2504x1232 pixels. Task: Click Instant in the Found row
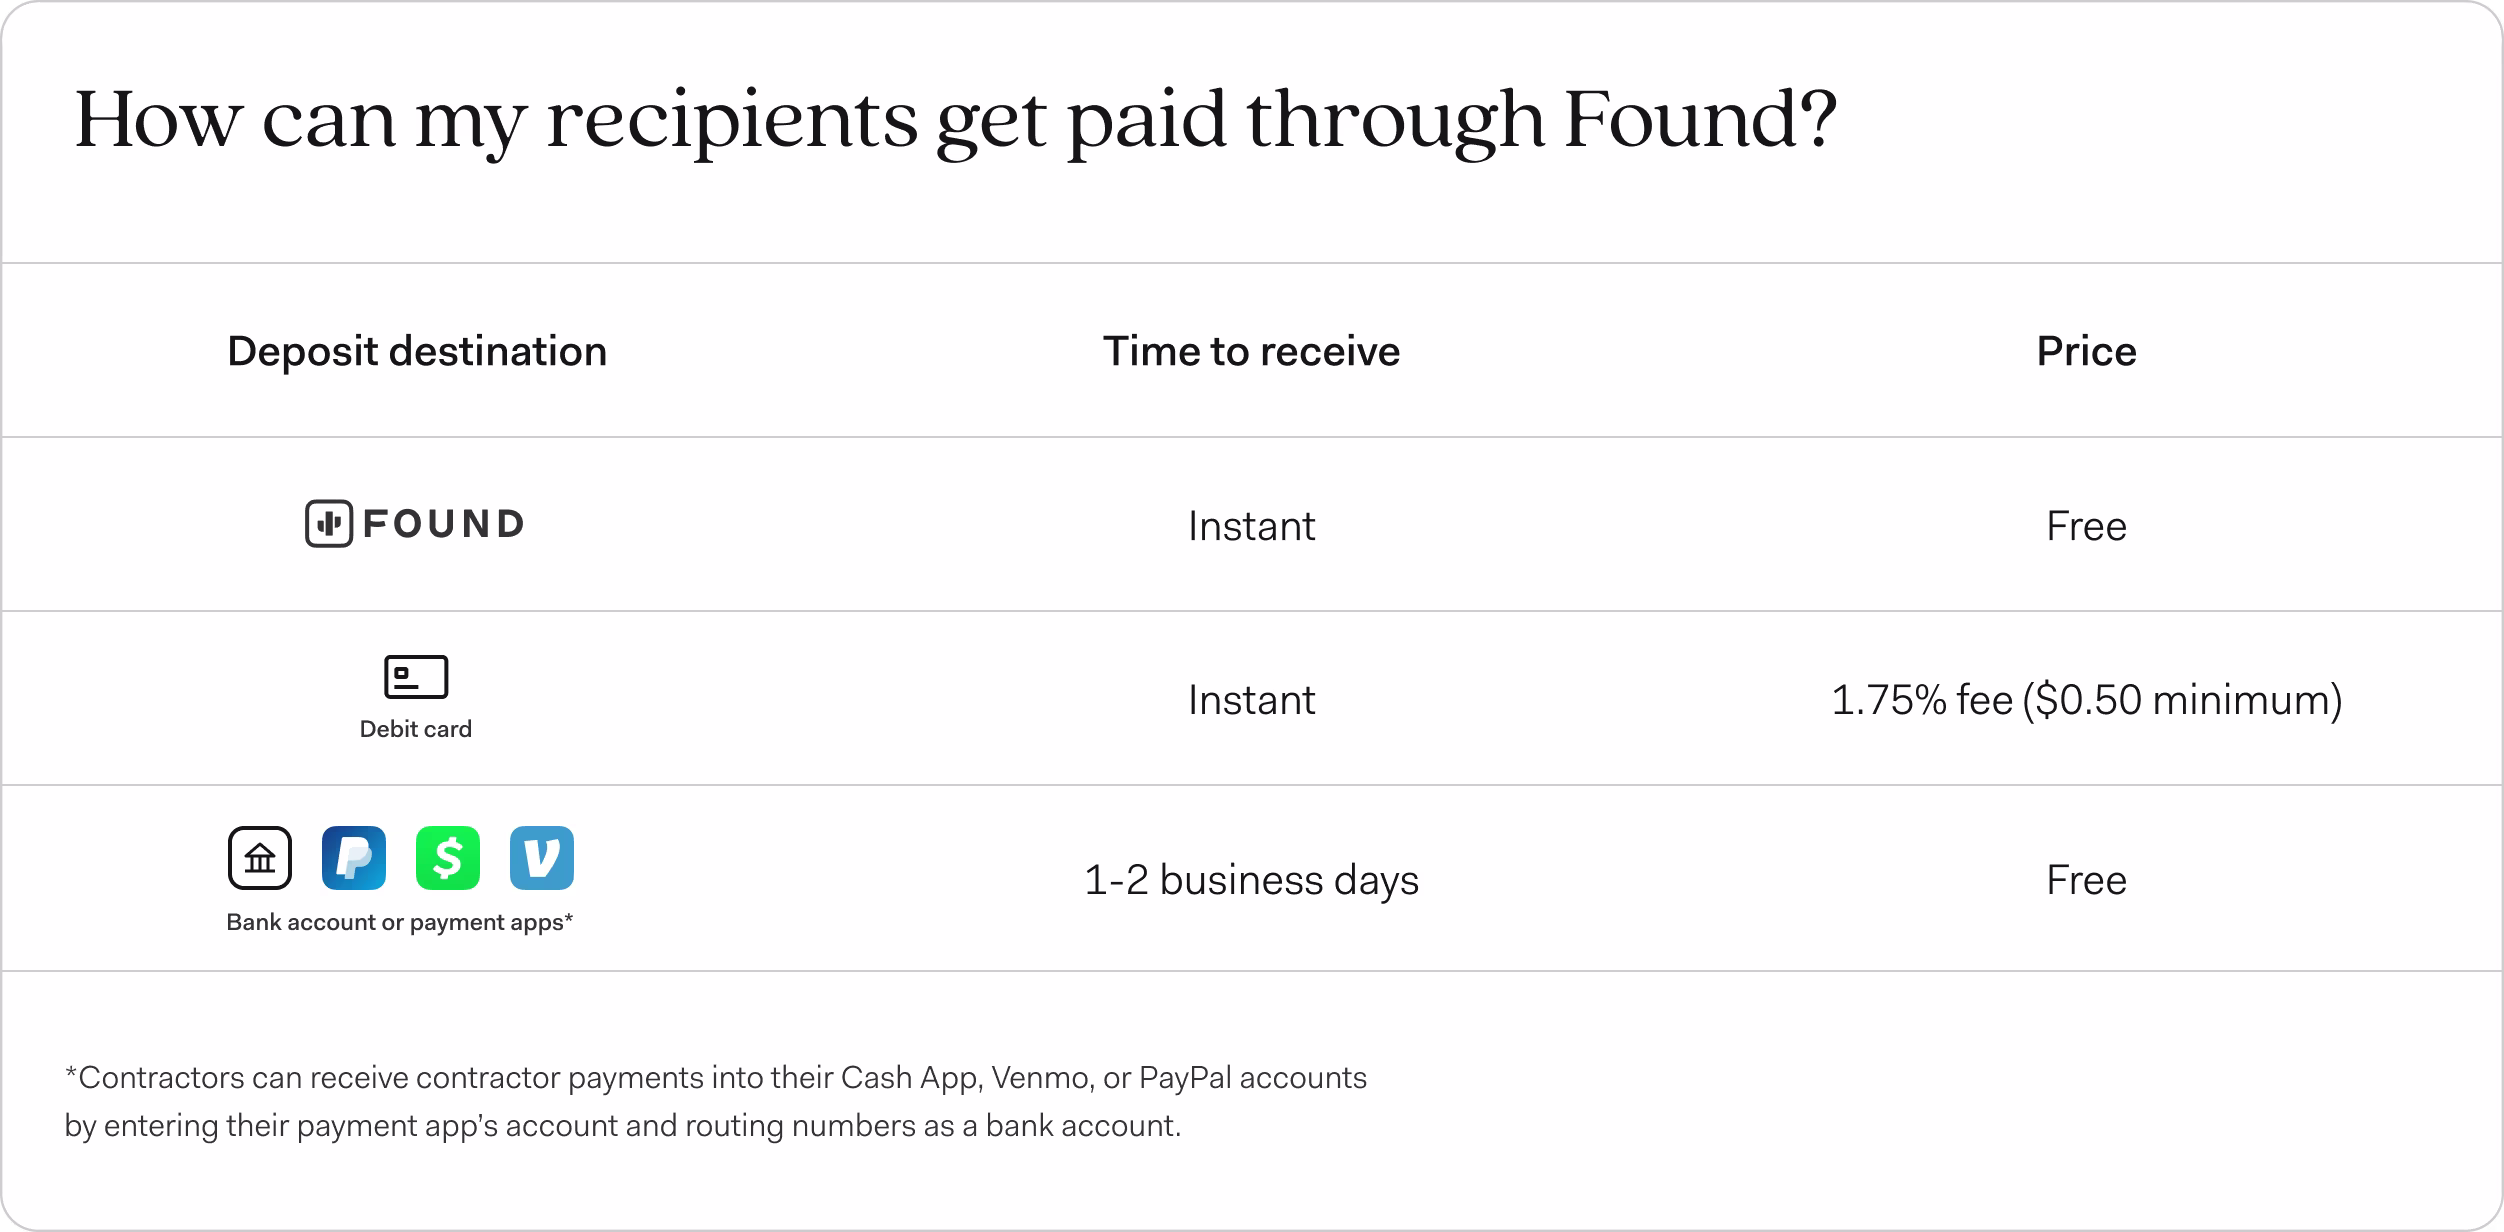coord(1252,526)
